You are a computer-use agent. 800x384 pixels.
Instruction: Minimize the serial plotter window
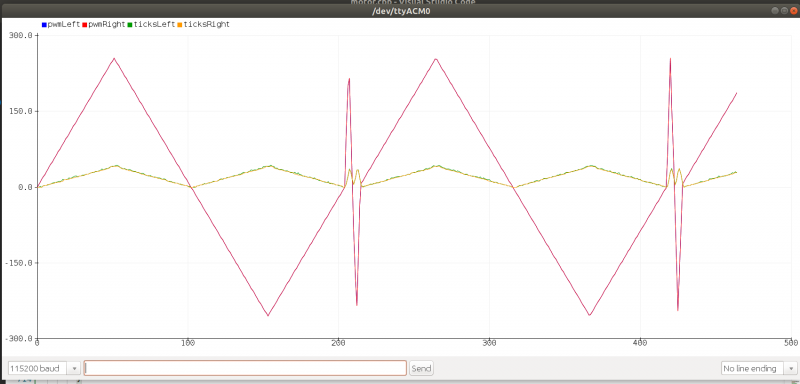point(775,10)
